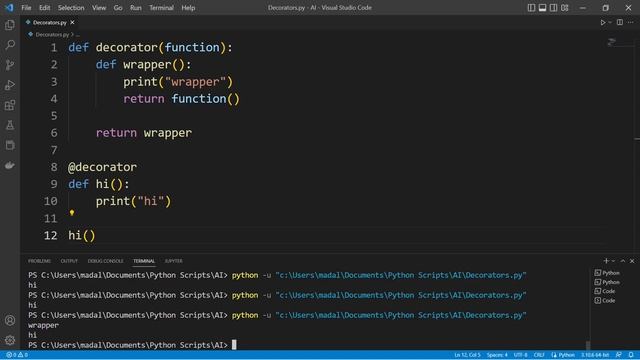Select the Terminal panel tab
Screen dimensions: 640x360
point(144,261)
